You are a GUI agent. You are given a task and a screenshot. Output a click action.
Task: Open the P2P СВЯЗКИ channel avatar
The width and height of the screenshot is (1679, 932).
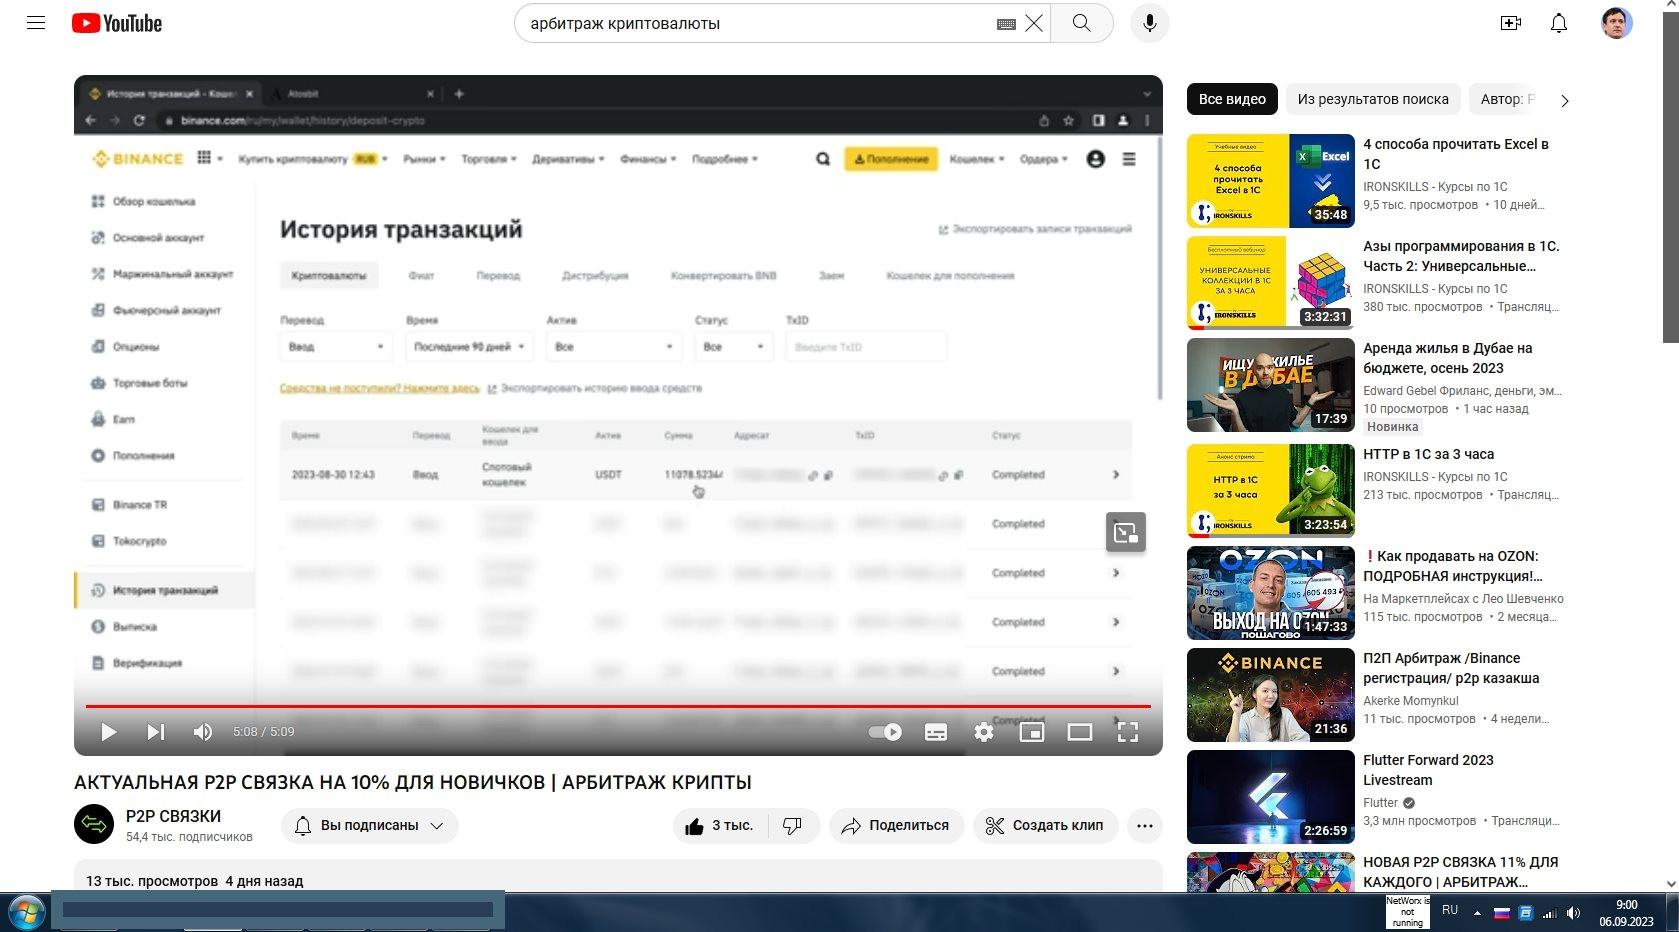point(94,825)
